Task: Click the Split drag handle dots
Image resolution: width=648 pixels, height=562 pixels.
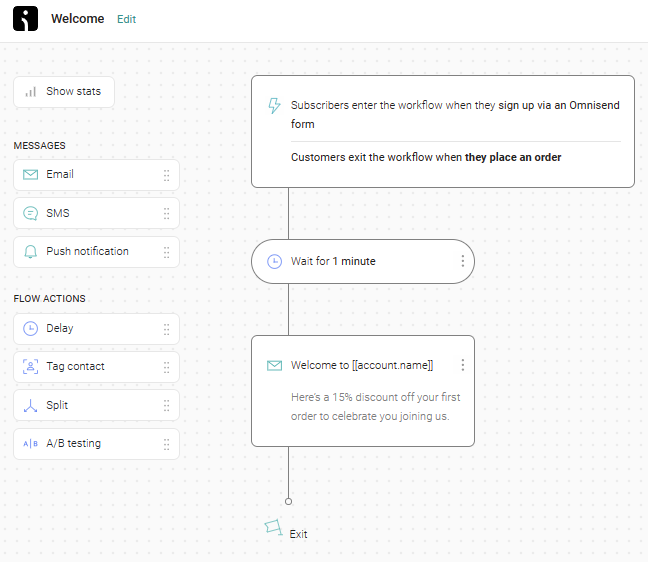Action: pos(166,405)
